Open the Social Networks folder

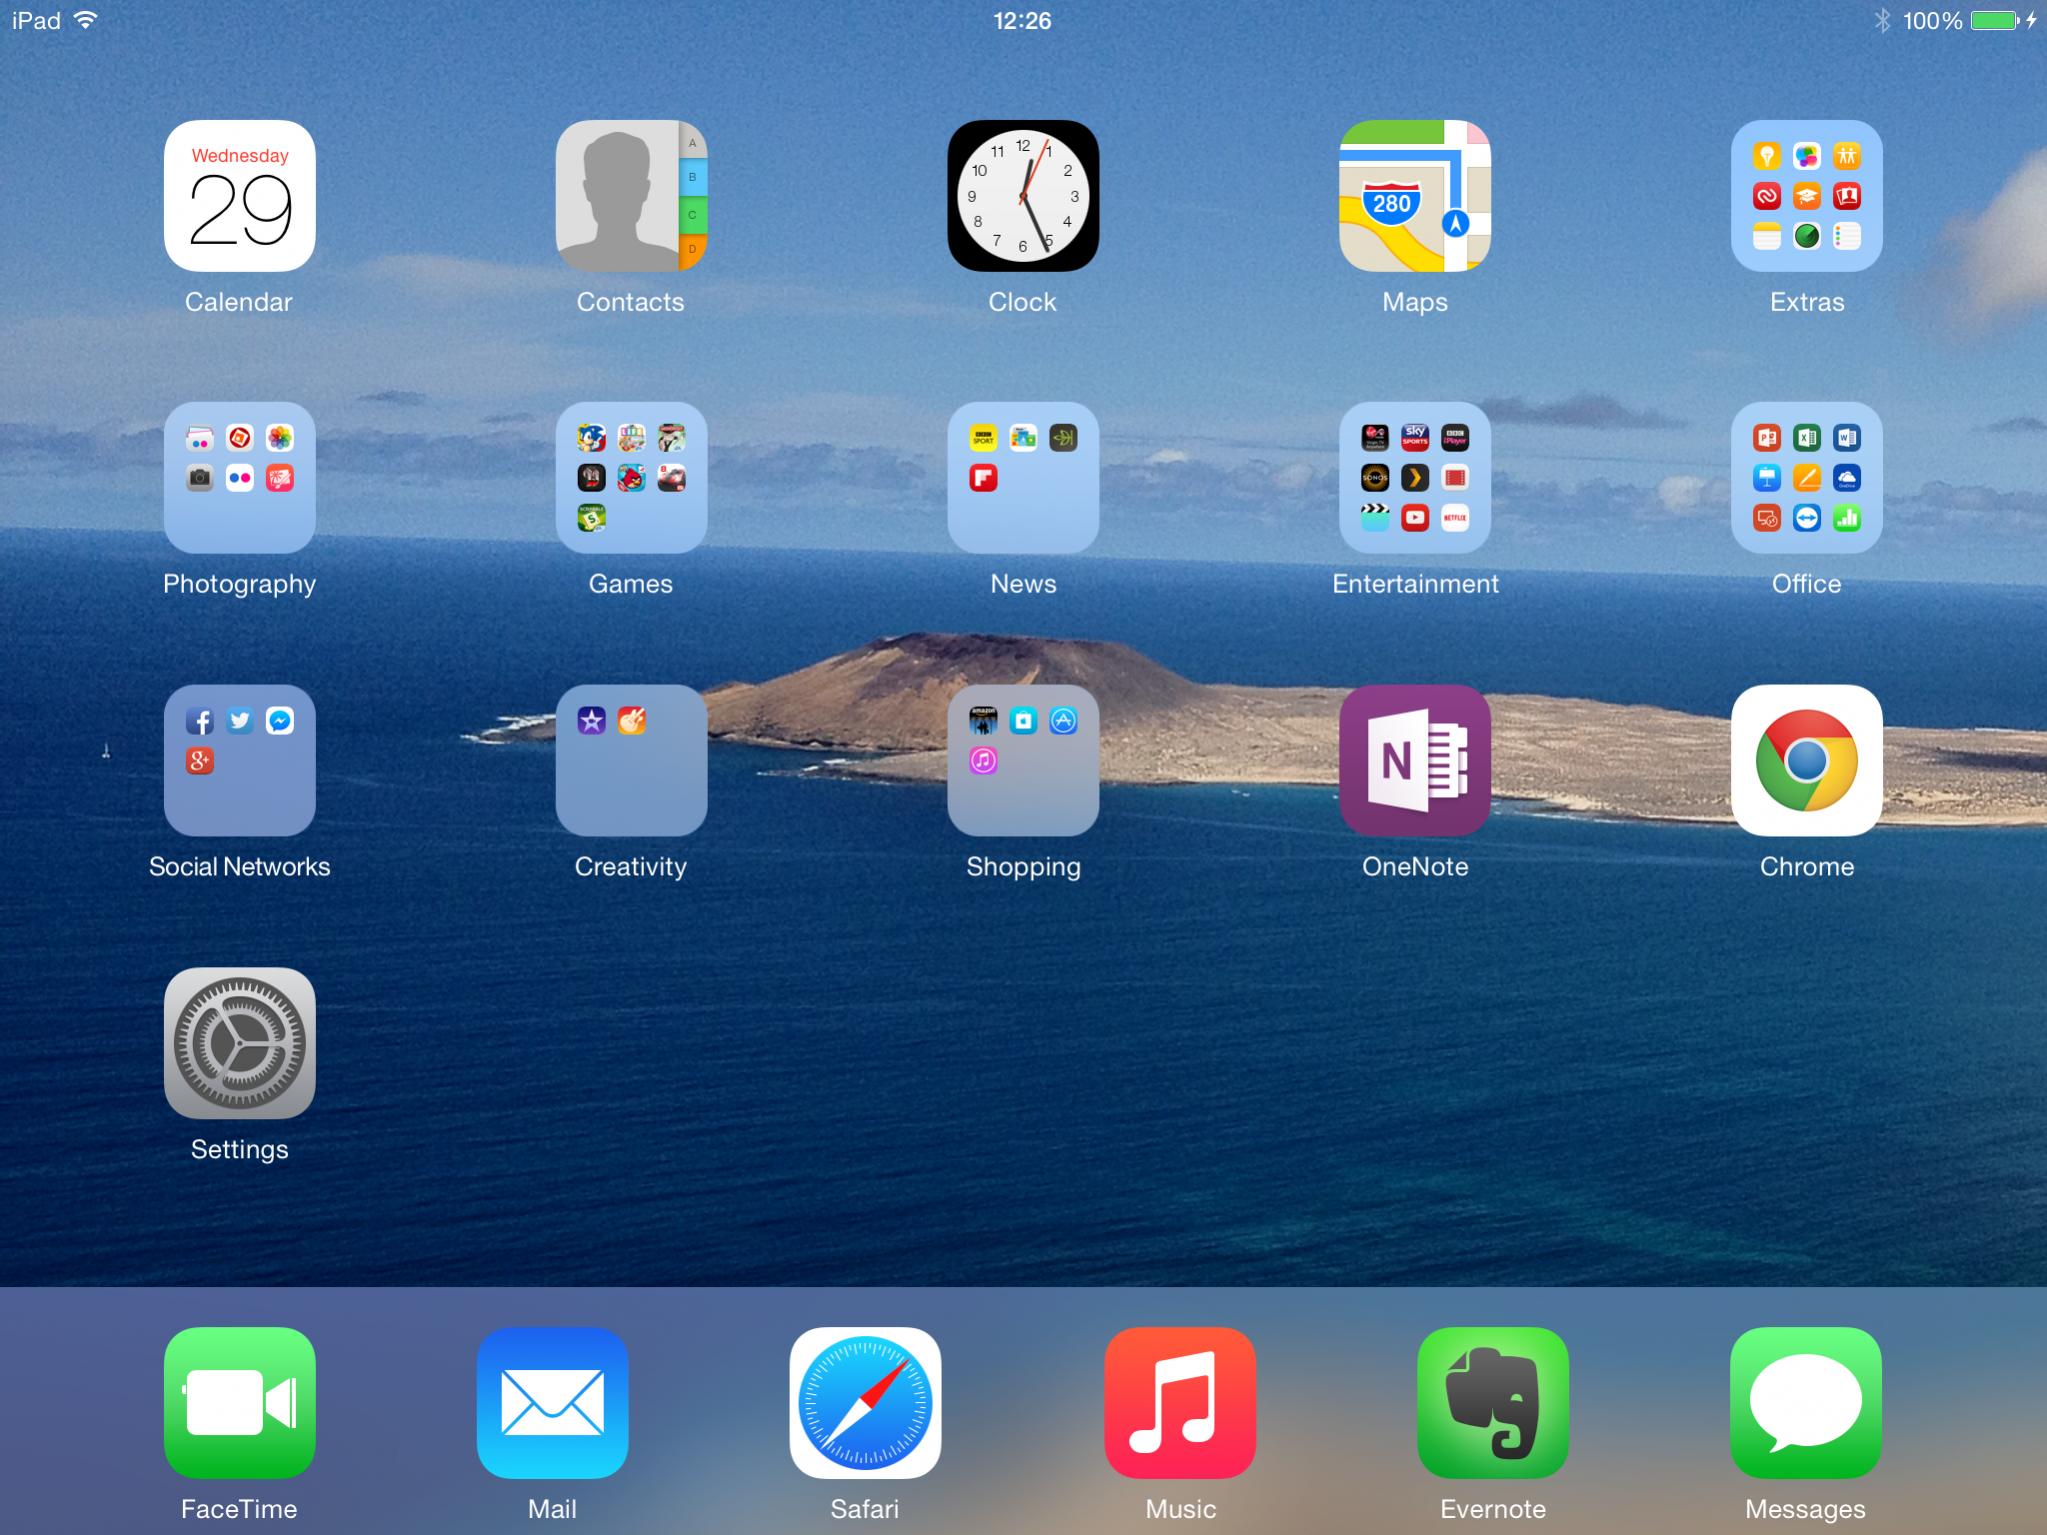(239, 760)
